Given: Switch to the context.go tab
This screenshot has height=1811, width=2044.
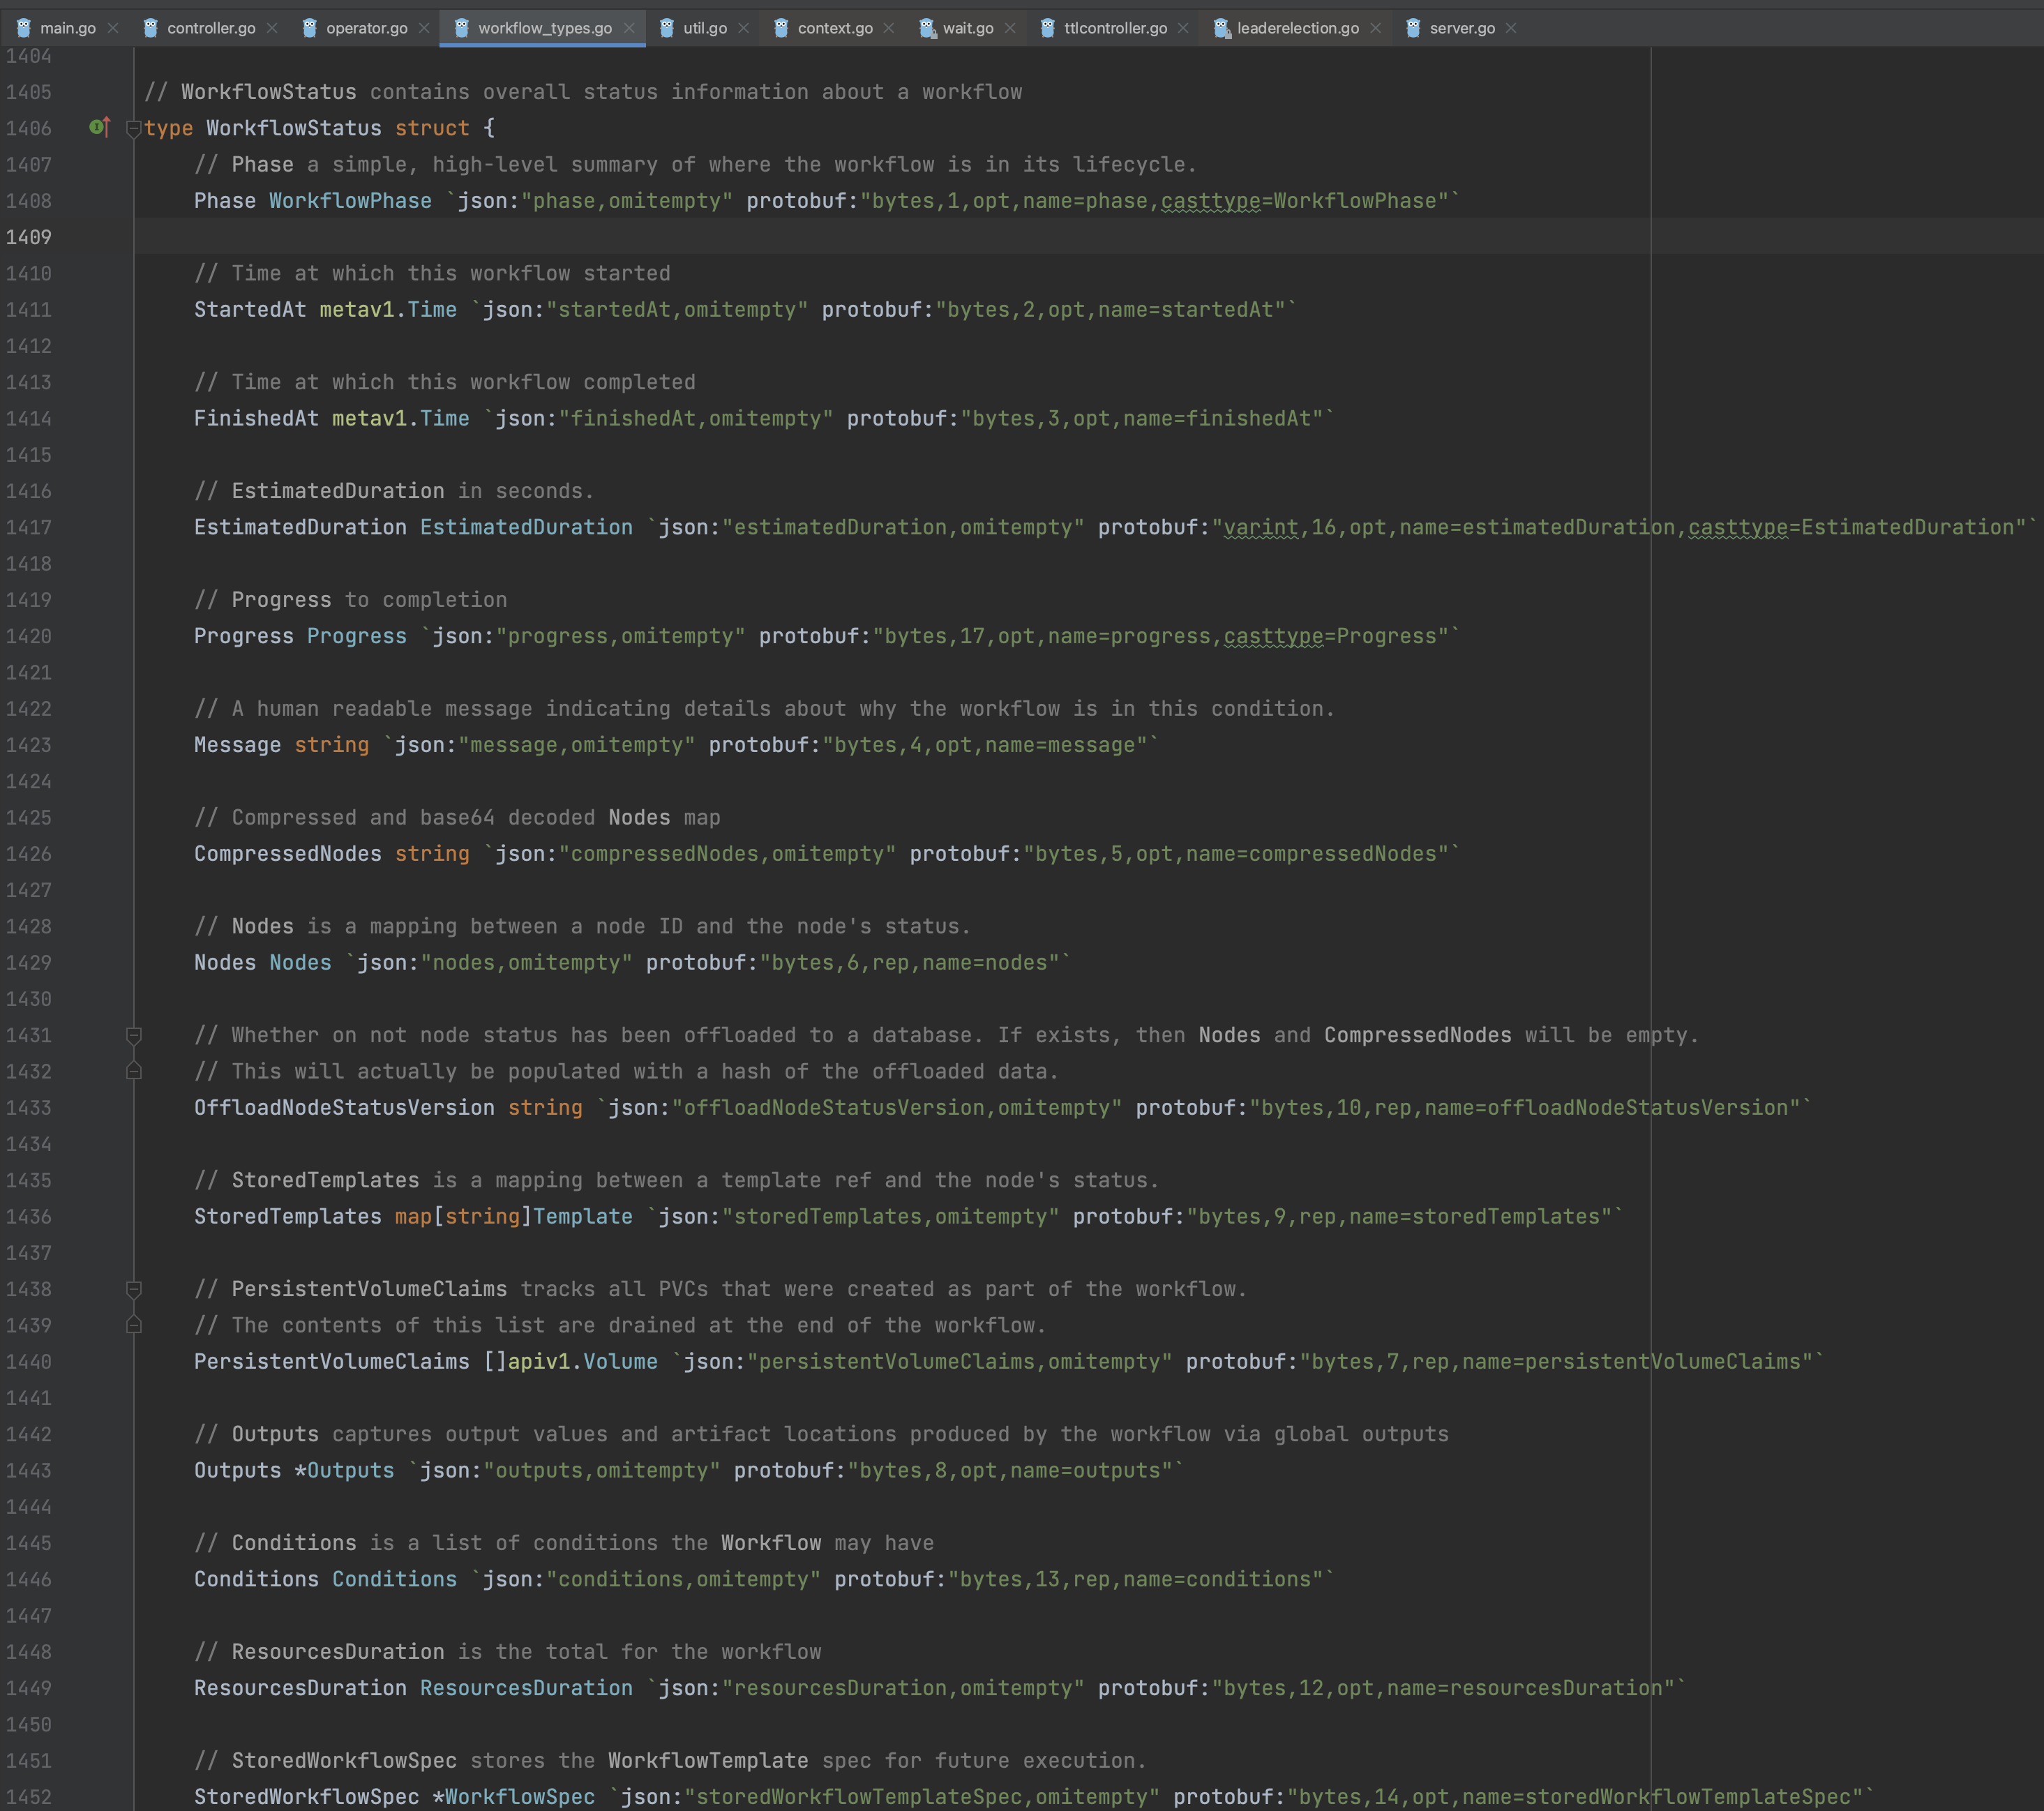Looking at the screenshot, I should coord(834,28).
